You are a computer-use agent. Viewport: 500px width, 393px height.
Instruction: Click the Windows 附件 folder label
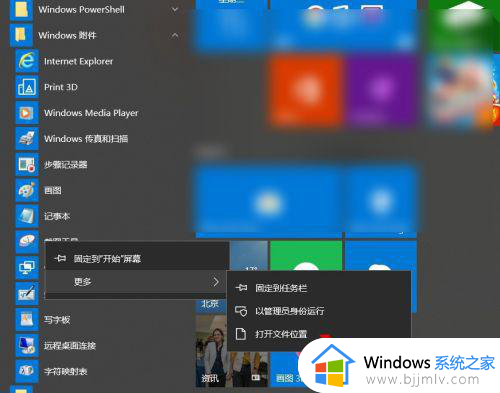67,35
